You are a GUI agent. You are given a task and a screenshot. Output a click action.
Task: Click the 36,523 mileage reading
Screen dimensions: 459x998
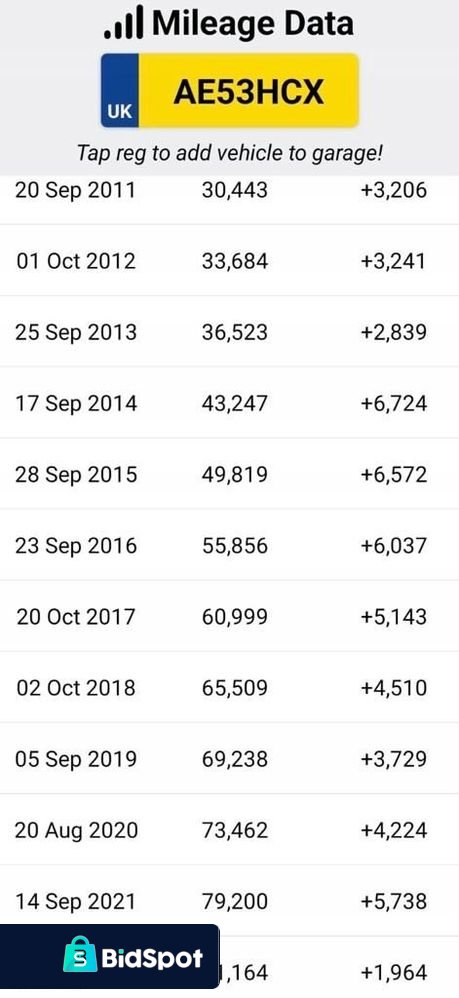tap(235, 333)
